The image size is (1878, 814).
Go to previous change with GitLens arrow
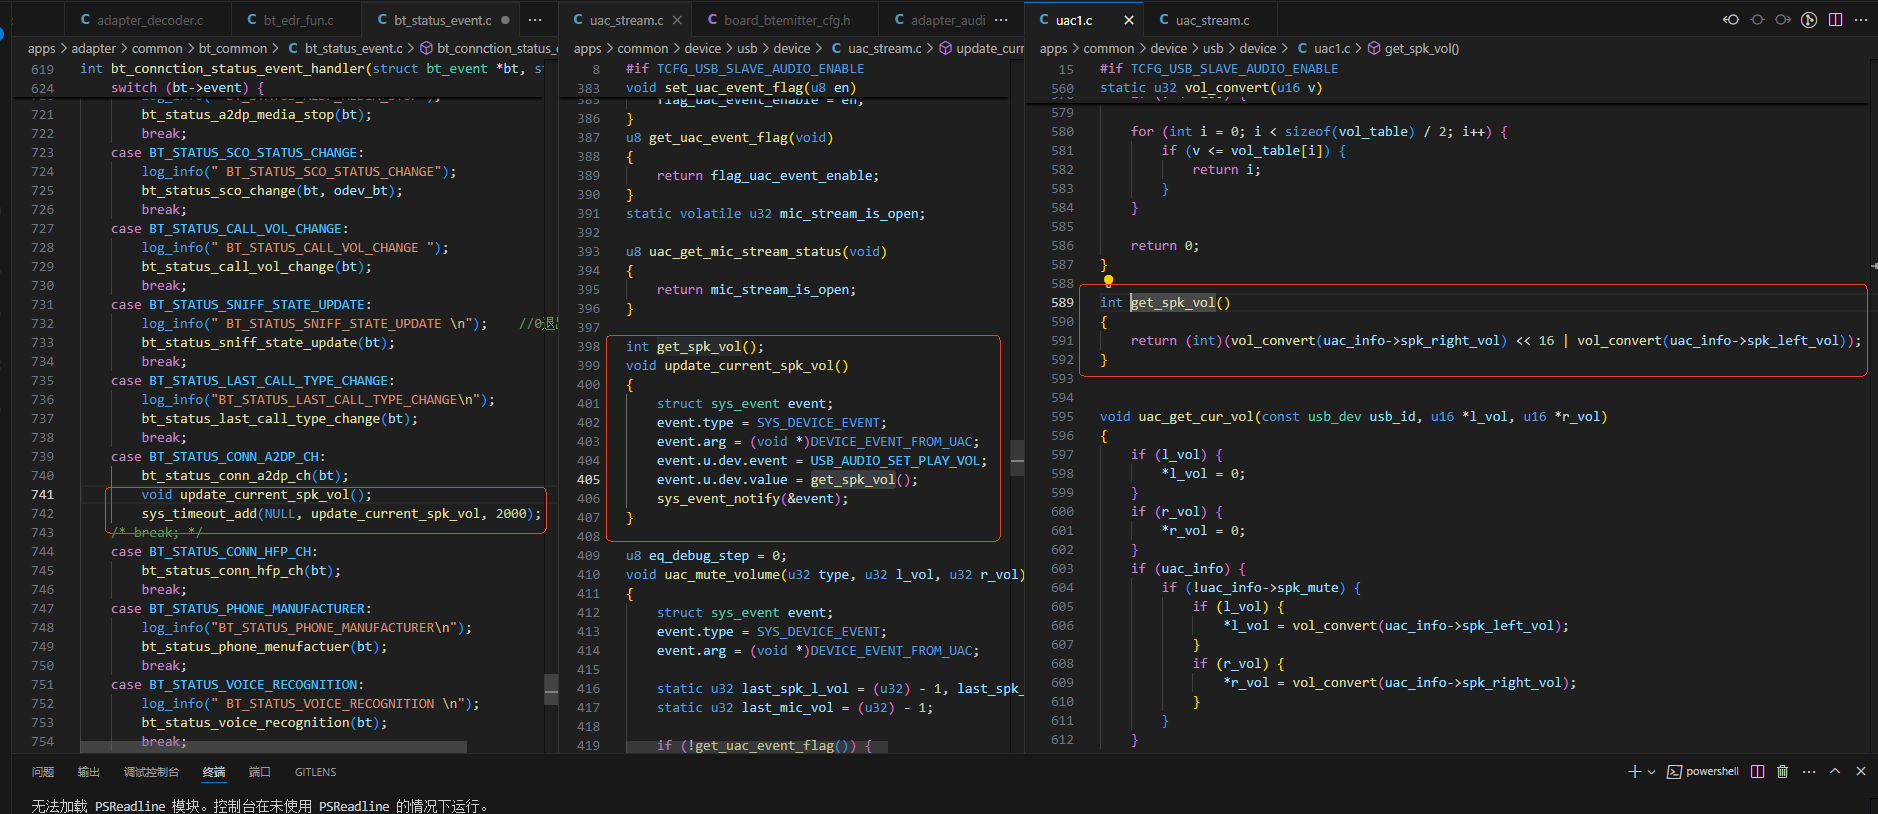point(1731,20)
